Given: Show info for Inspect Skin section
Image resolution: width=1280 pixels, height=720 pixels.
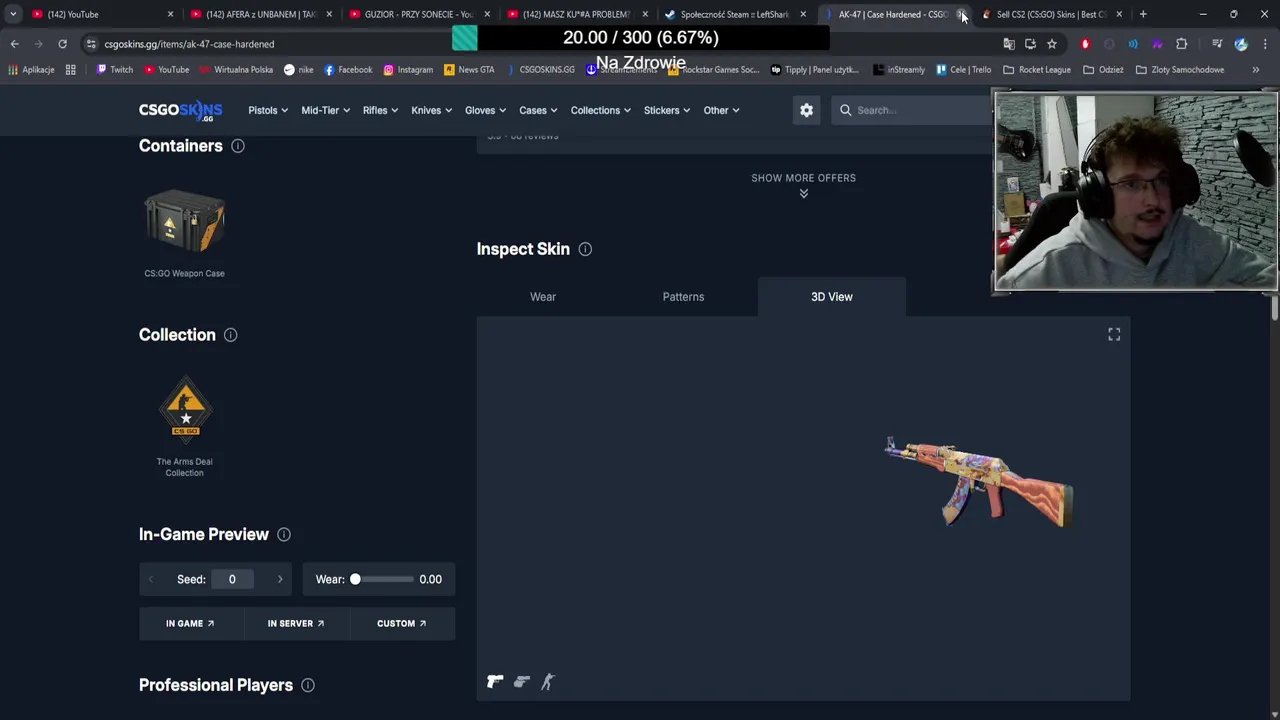Looking at the screenshot, I should click(x=585, y=249).
